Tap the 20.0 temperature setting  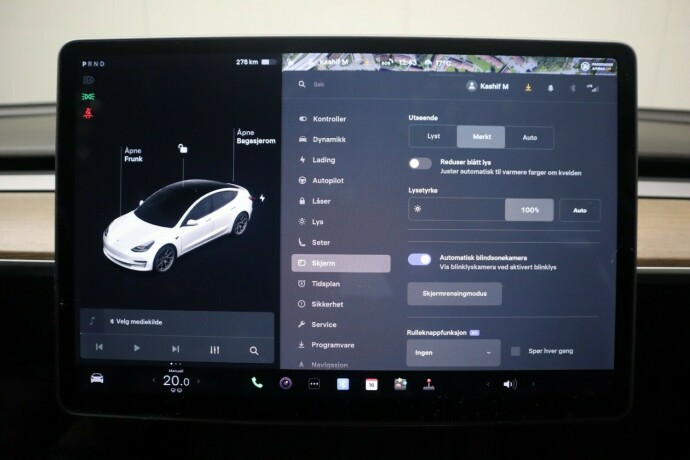[176, 381]
